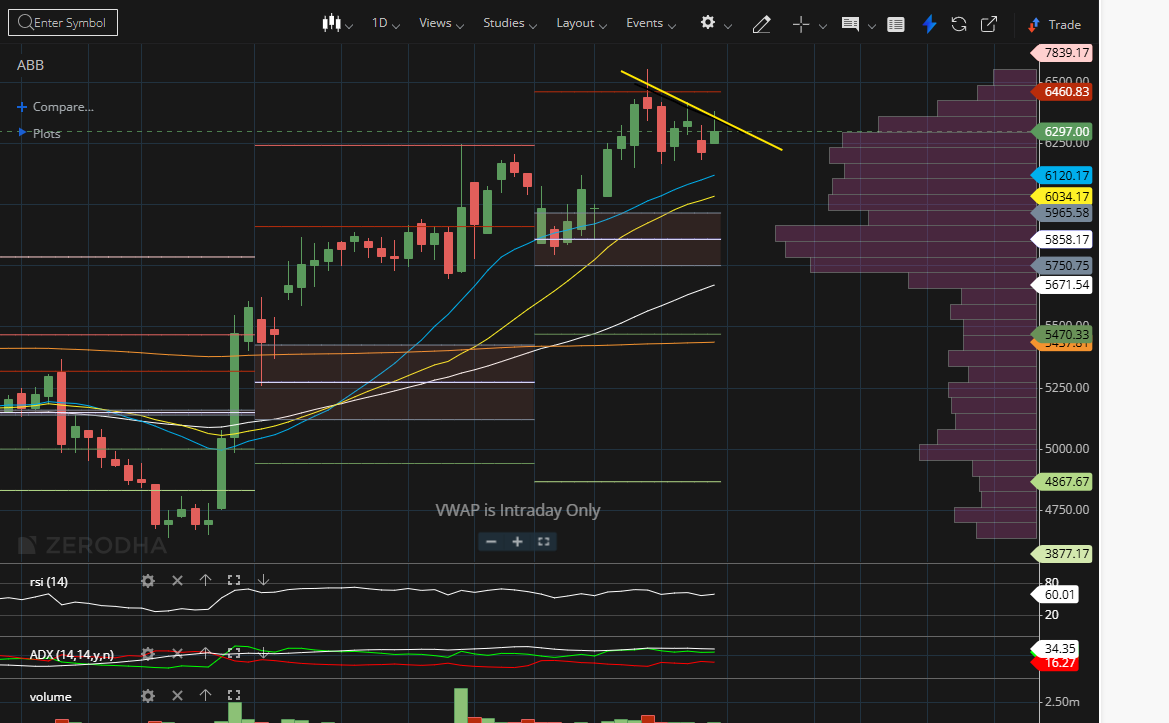Move rsi panel up

coord(206,580)
